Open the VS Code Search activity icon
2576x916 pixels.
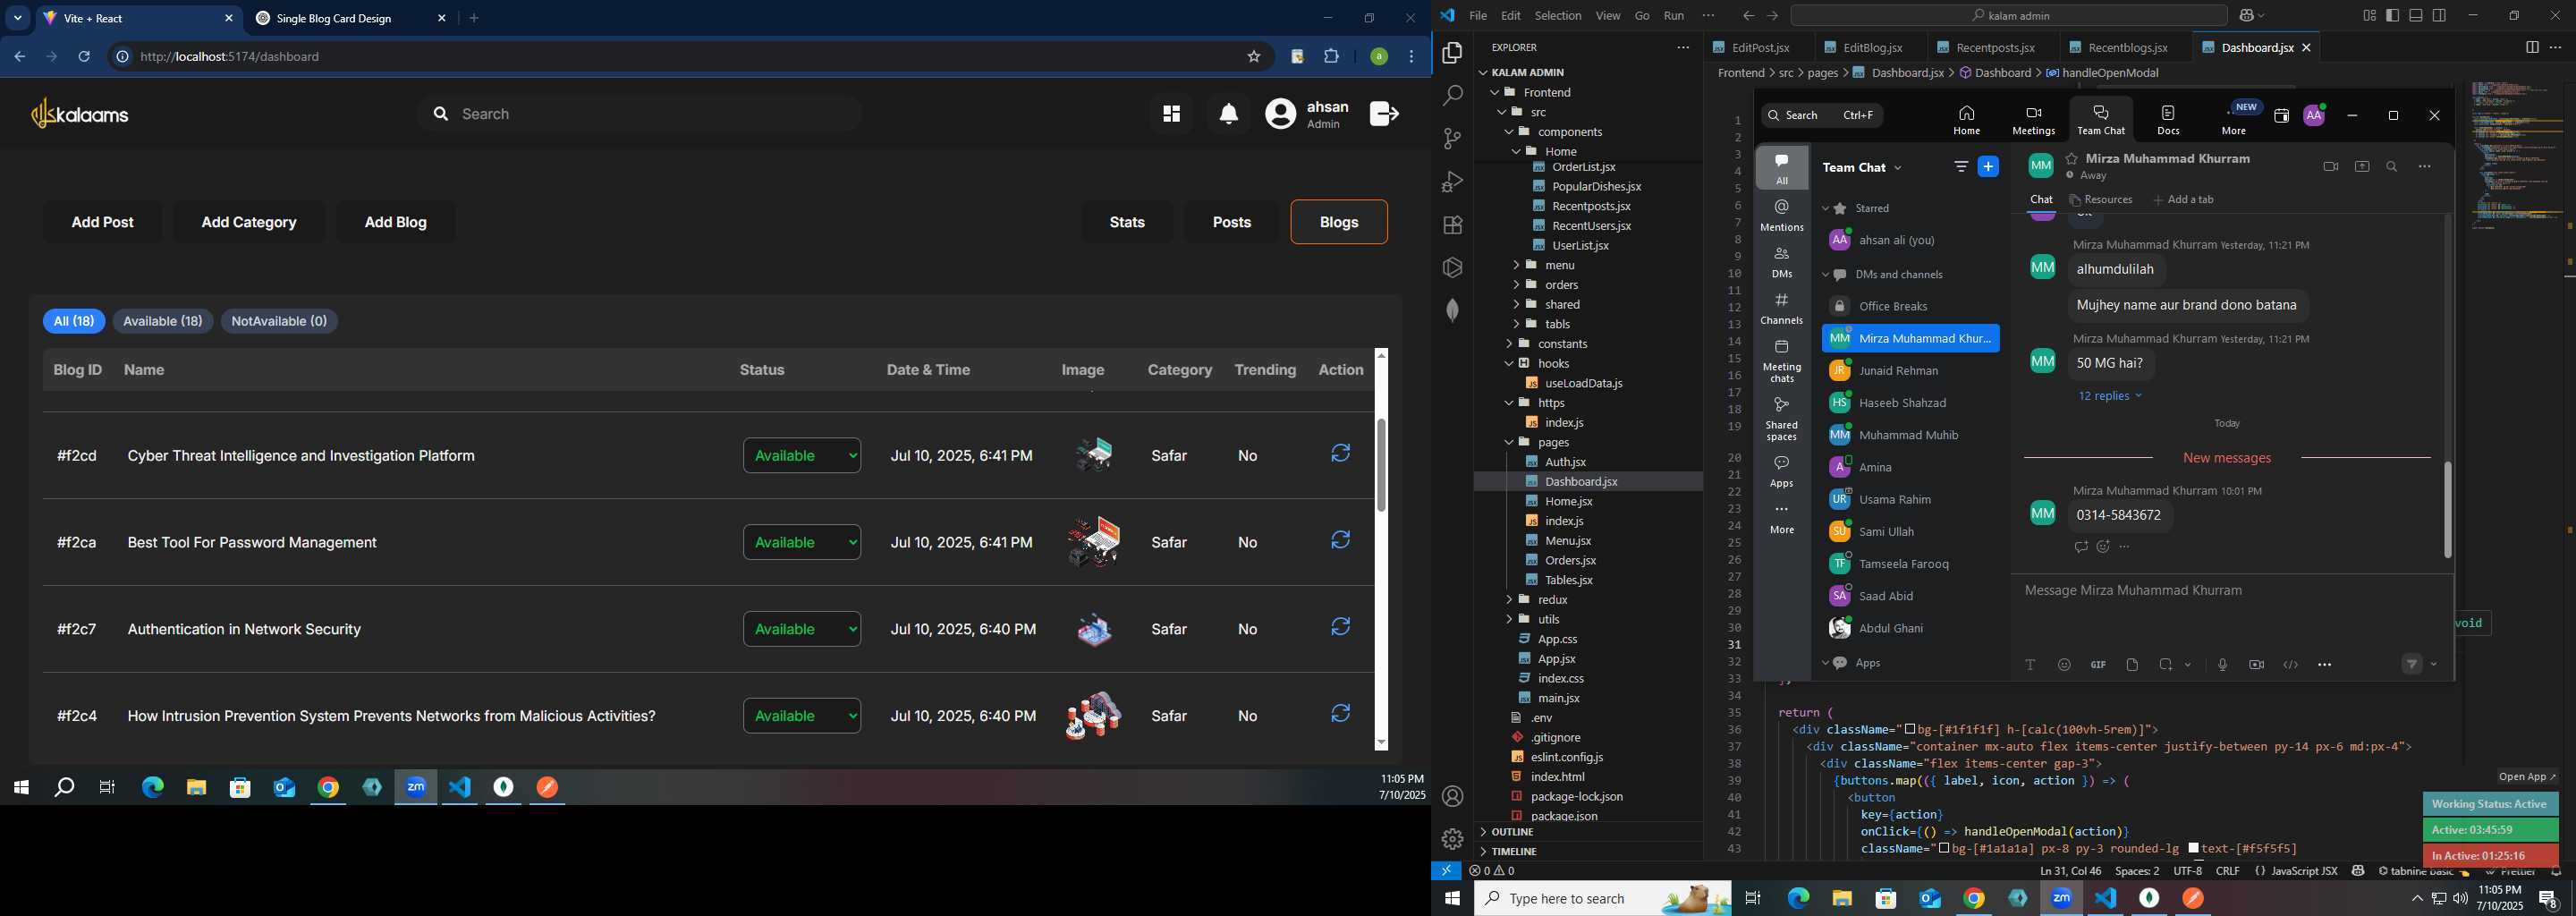tap(1452, 96)
